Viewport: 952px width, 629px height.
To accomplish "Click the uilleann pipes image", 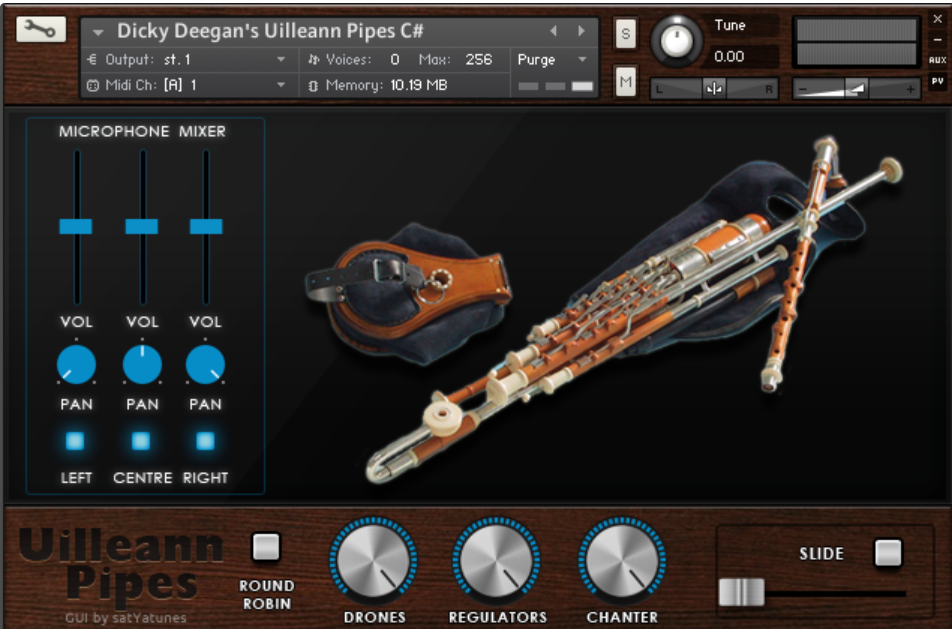I will pyautogui.click(x=634, y=310).
